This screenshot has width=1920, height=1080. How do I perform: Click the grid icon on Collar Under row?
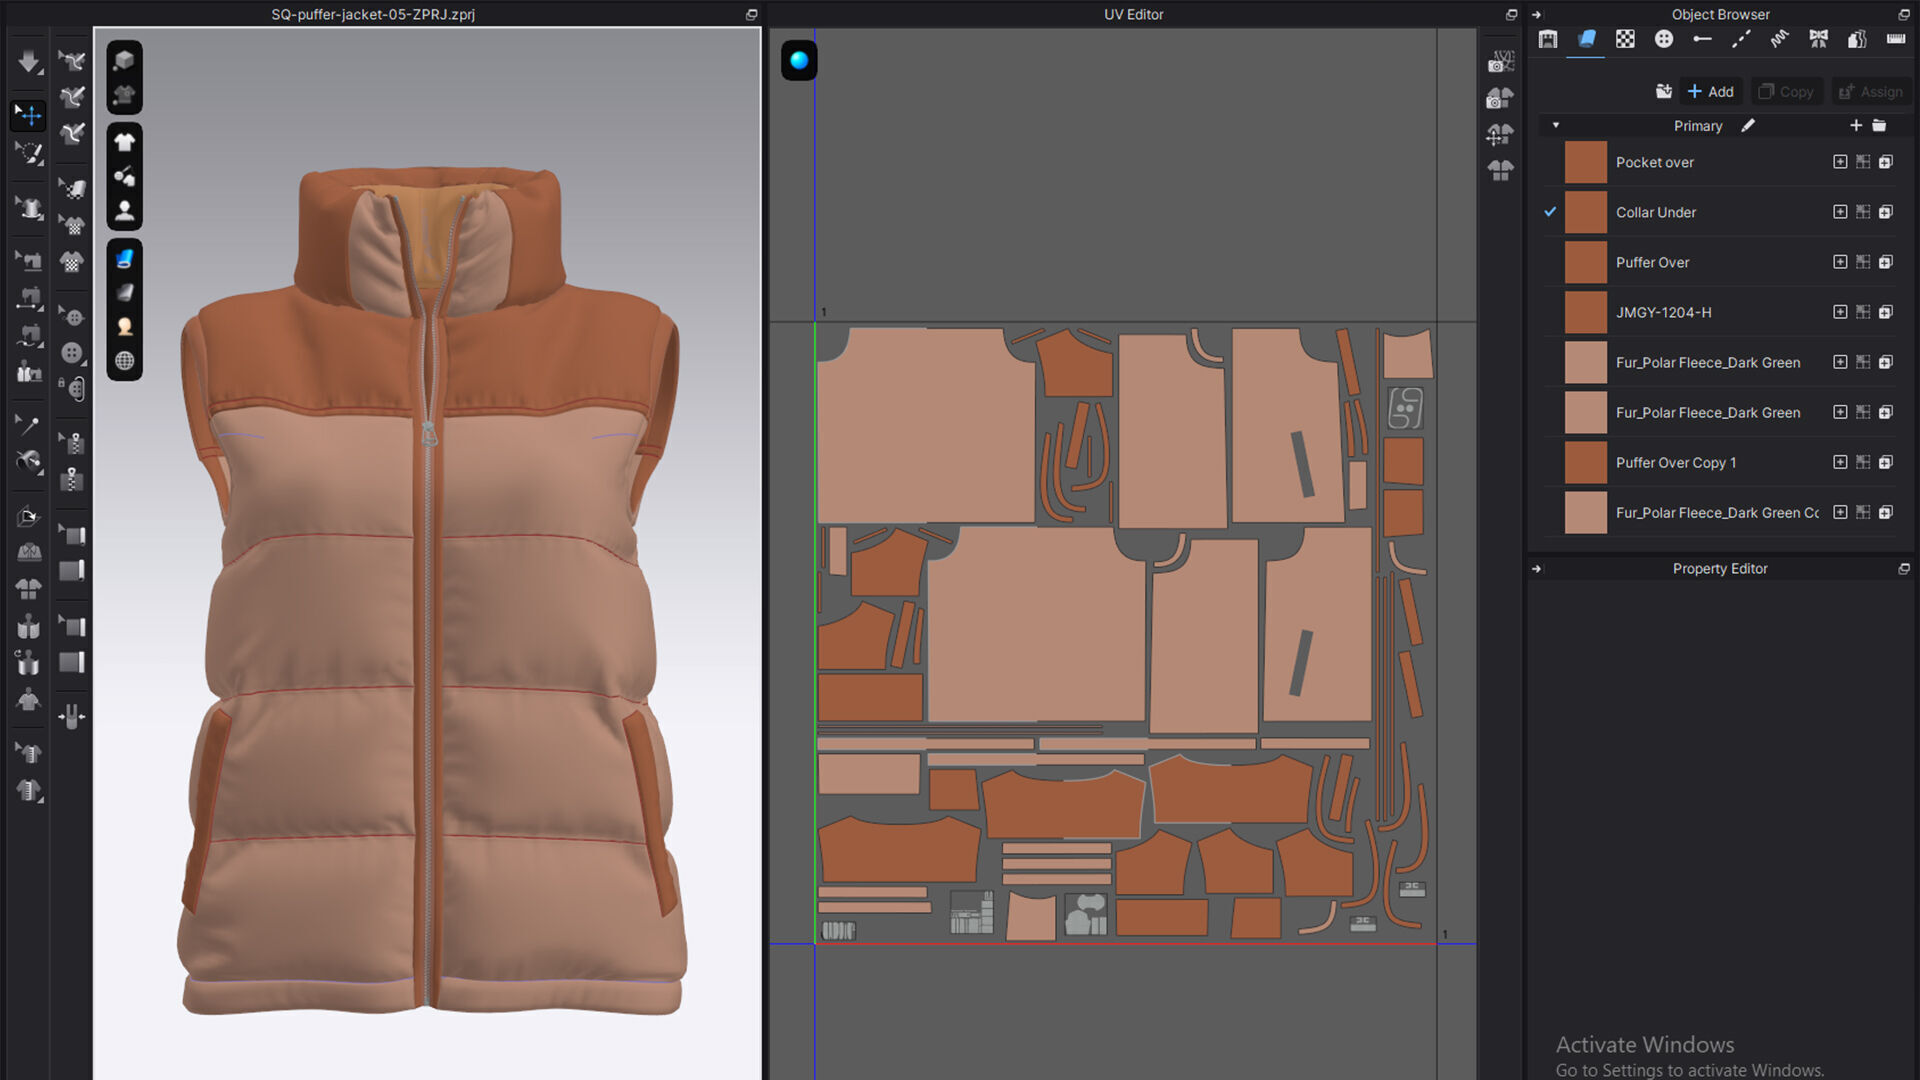[1863, 212]
